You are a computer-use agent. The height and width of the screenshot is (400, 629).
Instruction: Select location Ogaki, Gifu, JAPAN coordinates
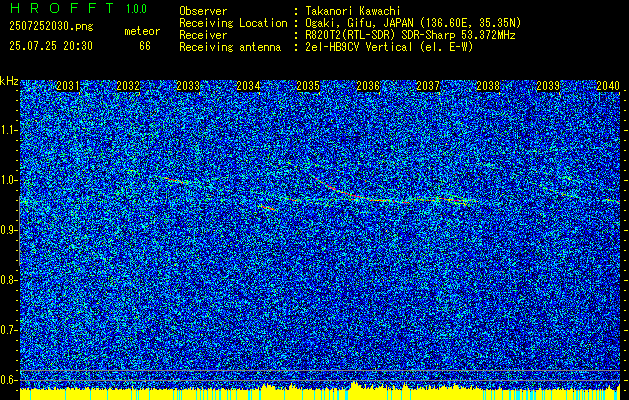[x=413, y=23]
